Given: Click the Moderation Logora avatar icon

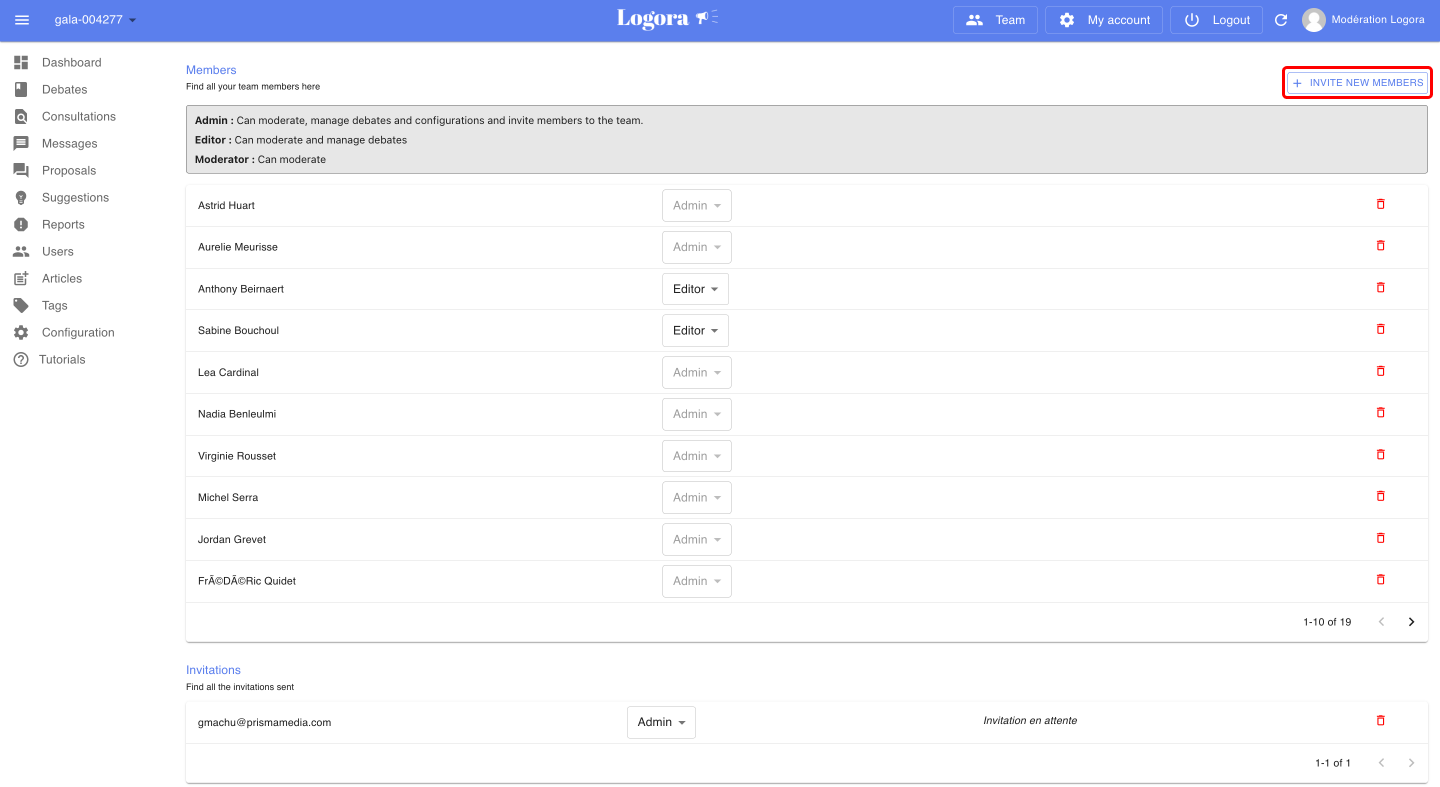Looking at the screenshot, I should [1314, 20].
